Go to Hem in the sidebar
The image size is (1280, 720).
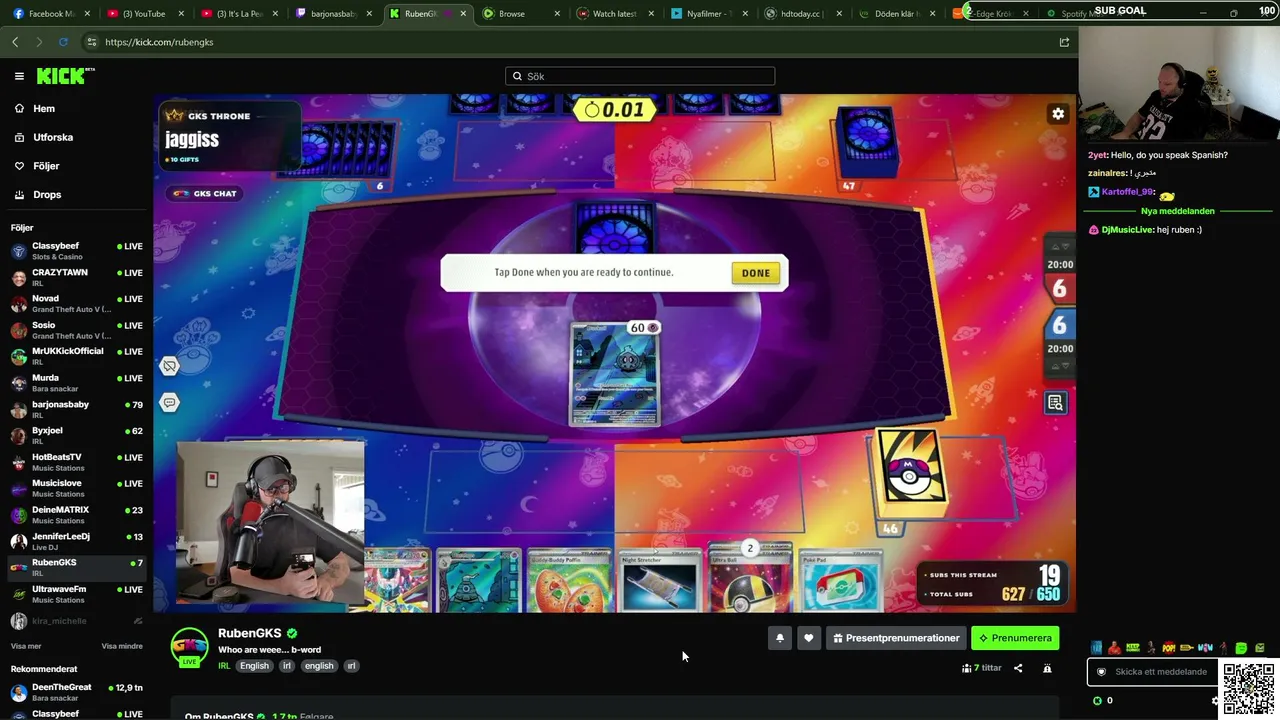tap(43, 109)
